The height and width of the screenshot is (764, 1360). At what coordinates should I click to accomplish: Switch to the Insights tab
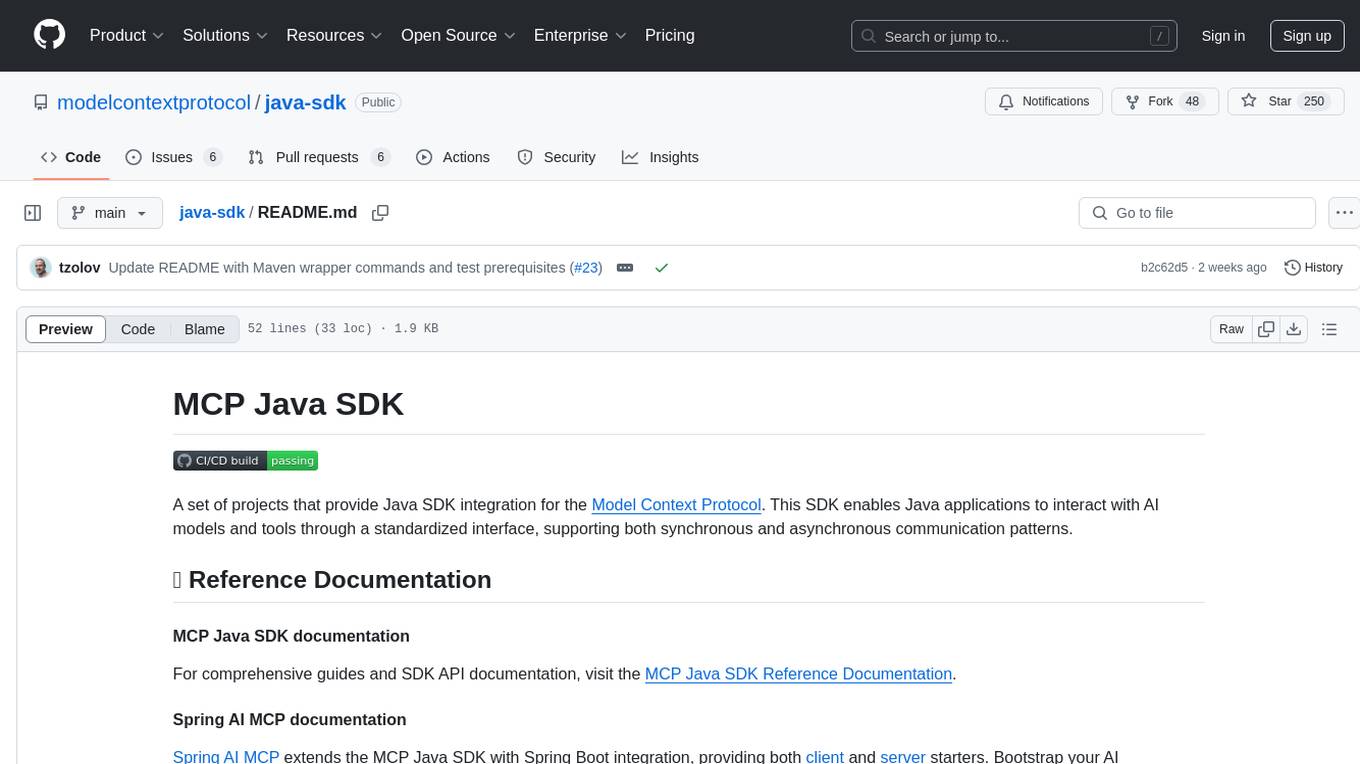(660, 157)
